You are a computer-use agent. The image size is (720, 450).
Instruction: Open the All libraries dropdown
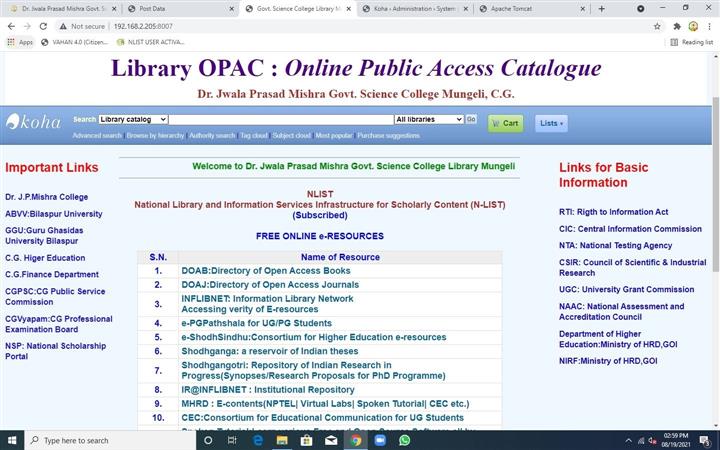coord(429,119)
